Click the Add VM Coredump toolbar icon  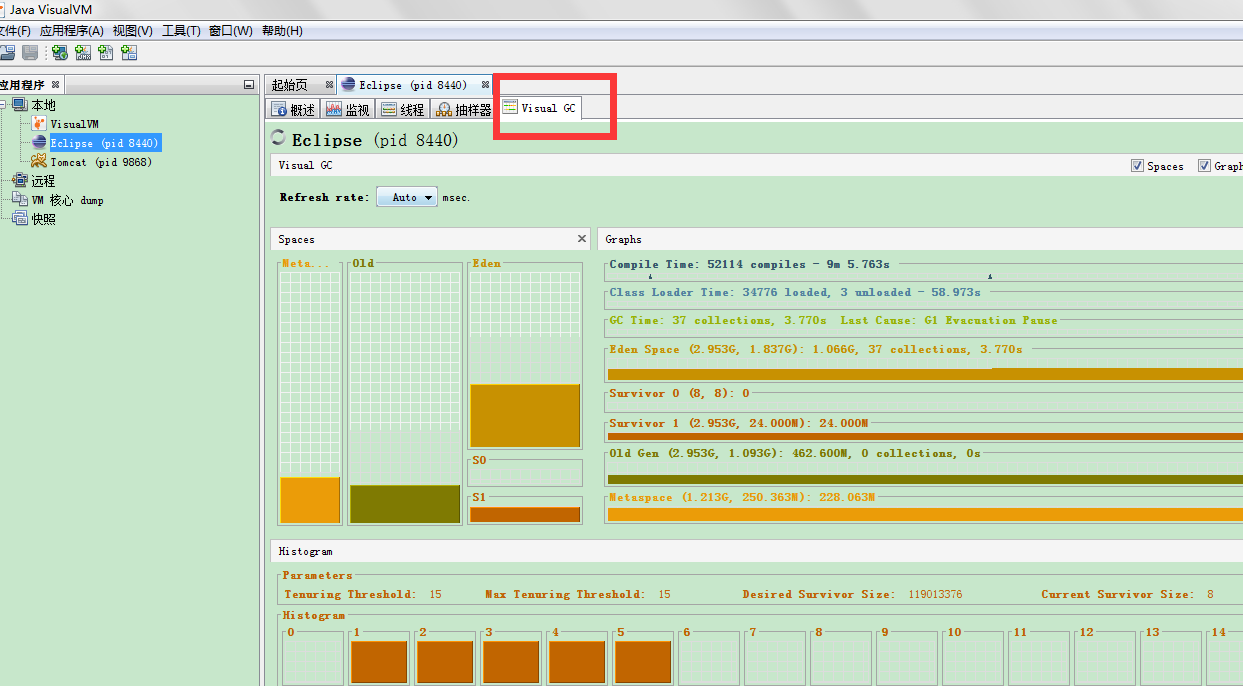[x=106, y=52]
